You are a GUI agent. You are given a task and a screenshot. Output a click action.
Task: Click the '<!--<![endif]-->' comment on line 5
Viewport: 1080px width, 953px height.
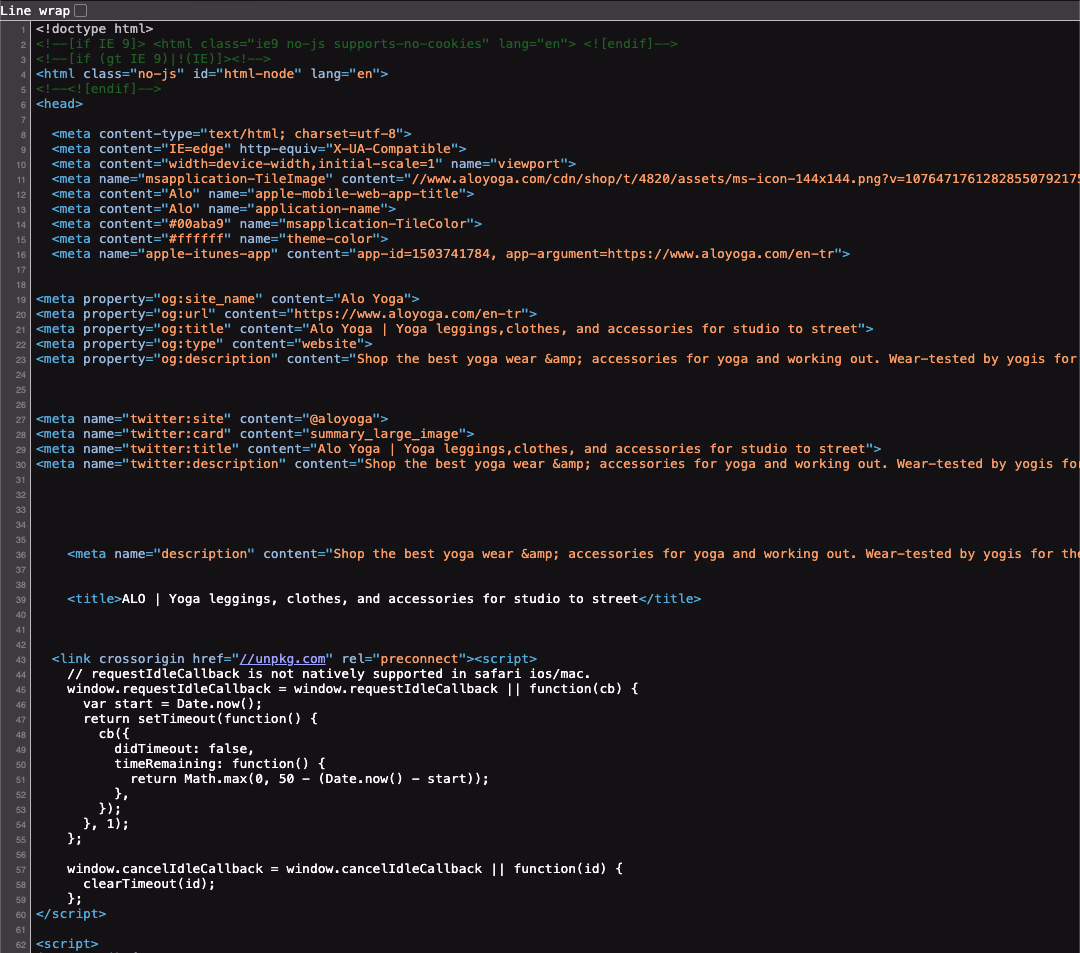click(98, 89)
